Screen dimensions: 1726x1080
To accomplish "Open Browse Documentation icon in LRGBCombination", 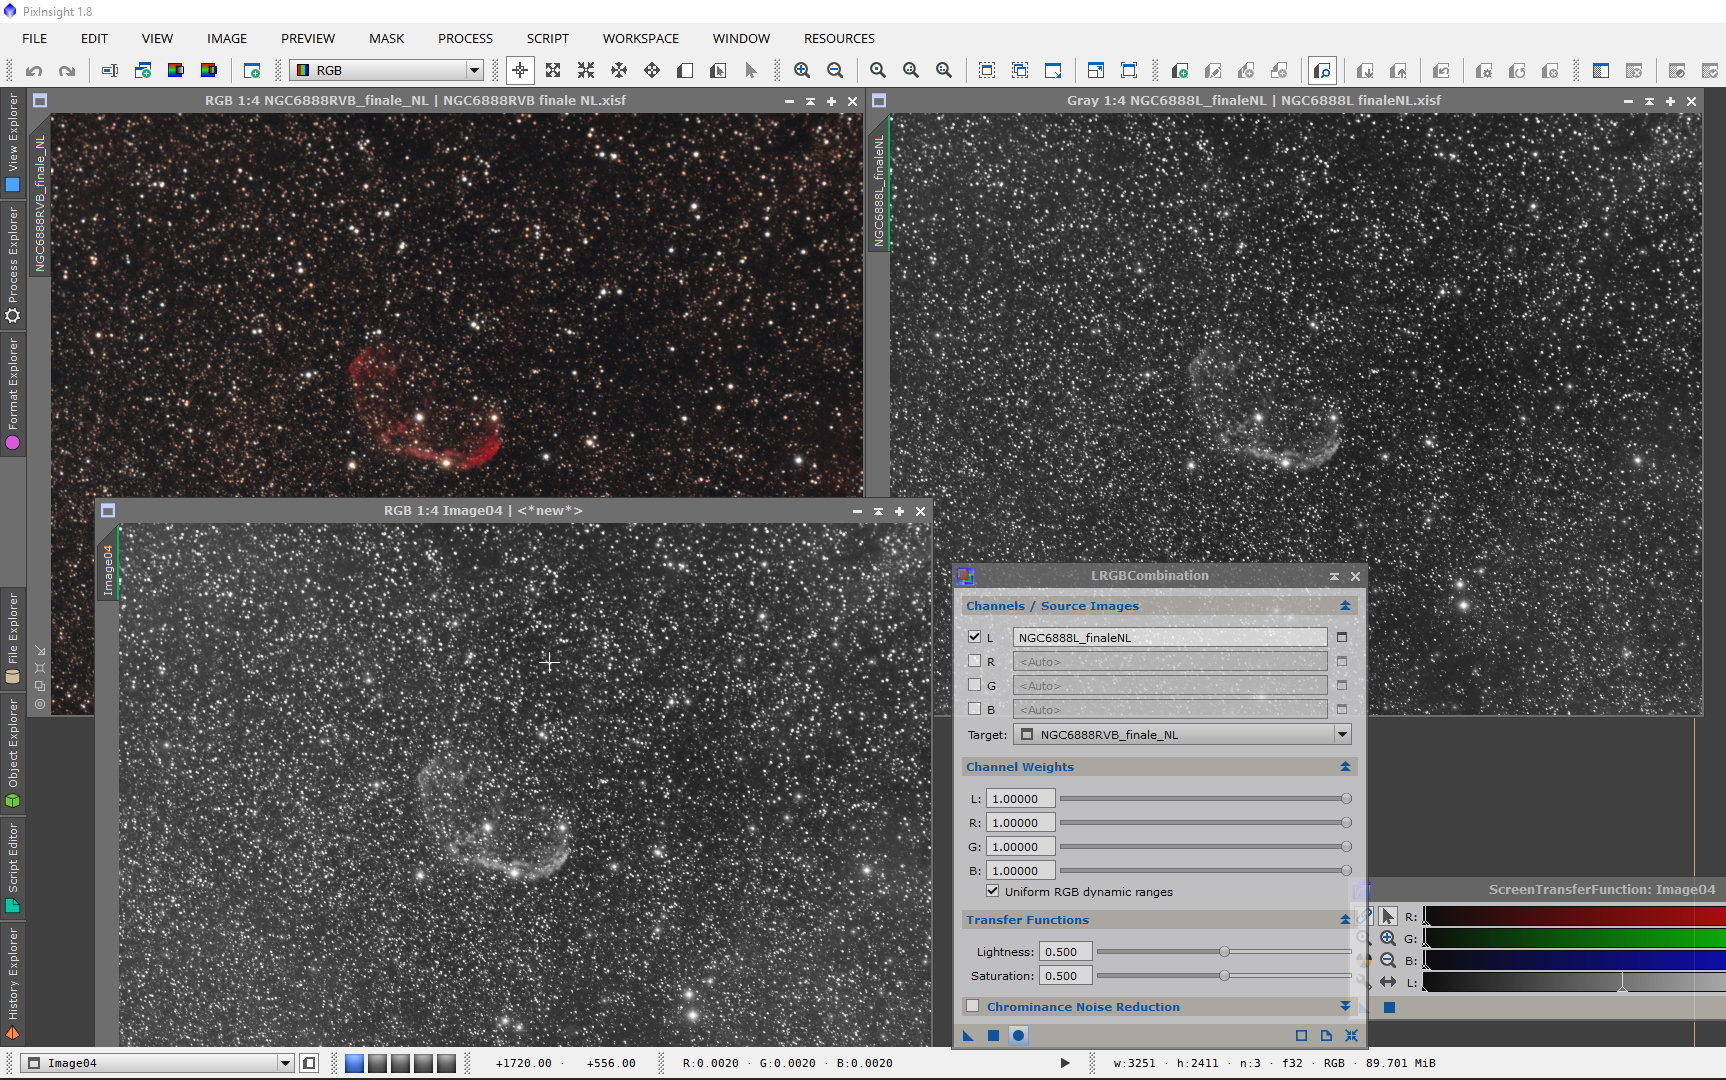I will tap(1326, 1035).
